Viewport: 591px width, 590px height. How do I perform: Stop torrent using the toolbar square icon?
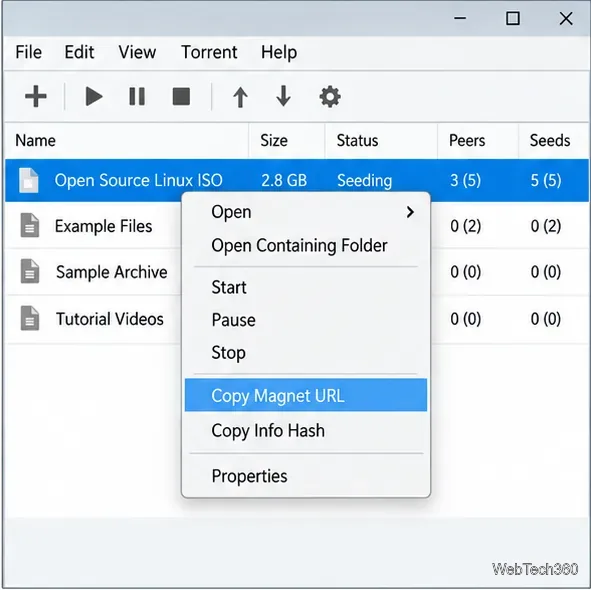coord(181,96)
